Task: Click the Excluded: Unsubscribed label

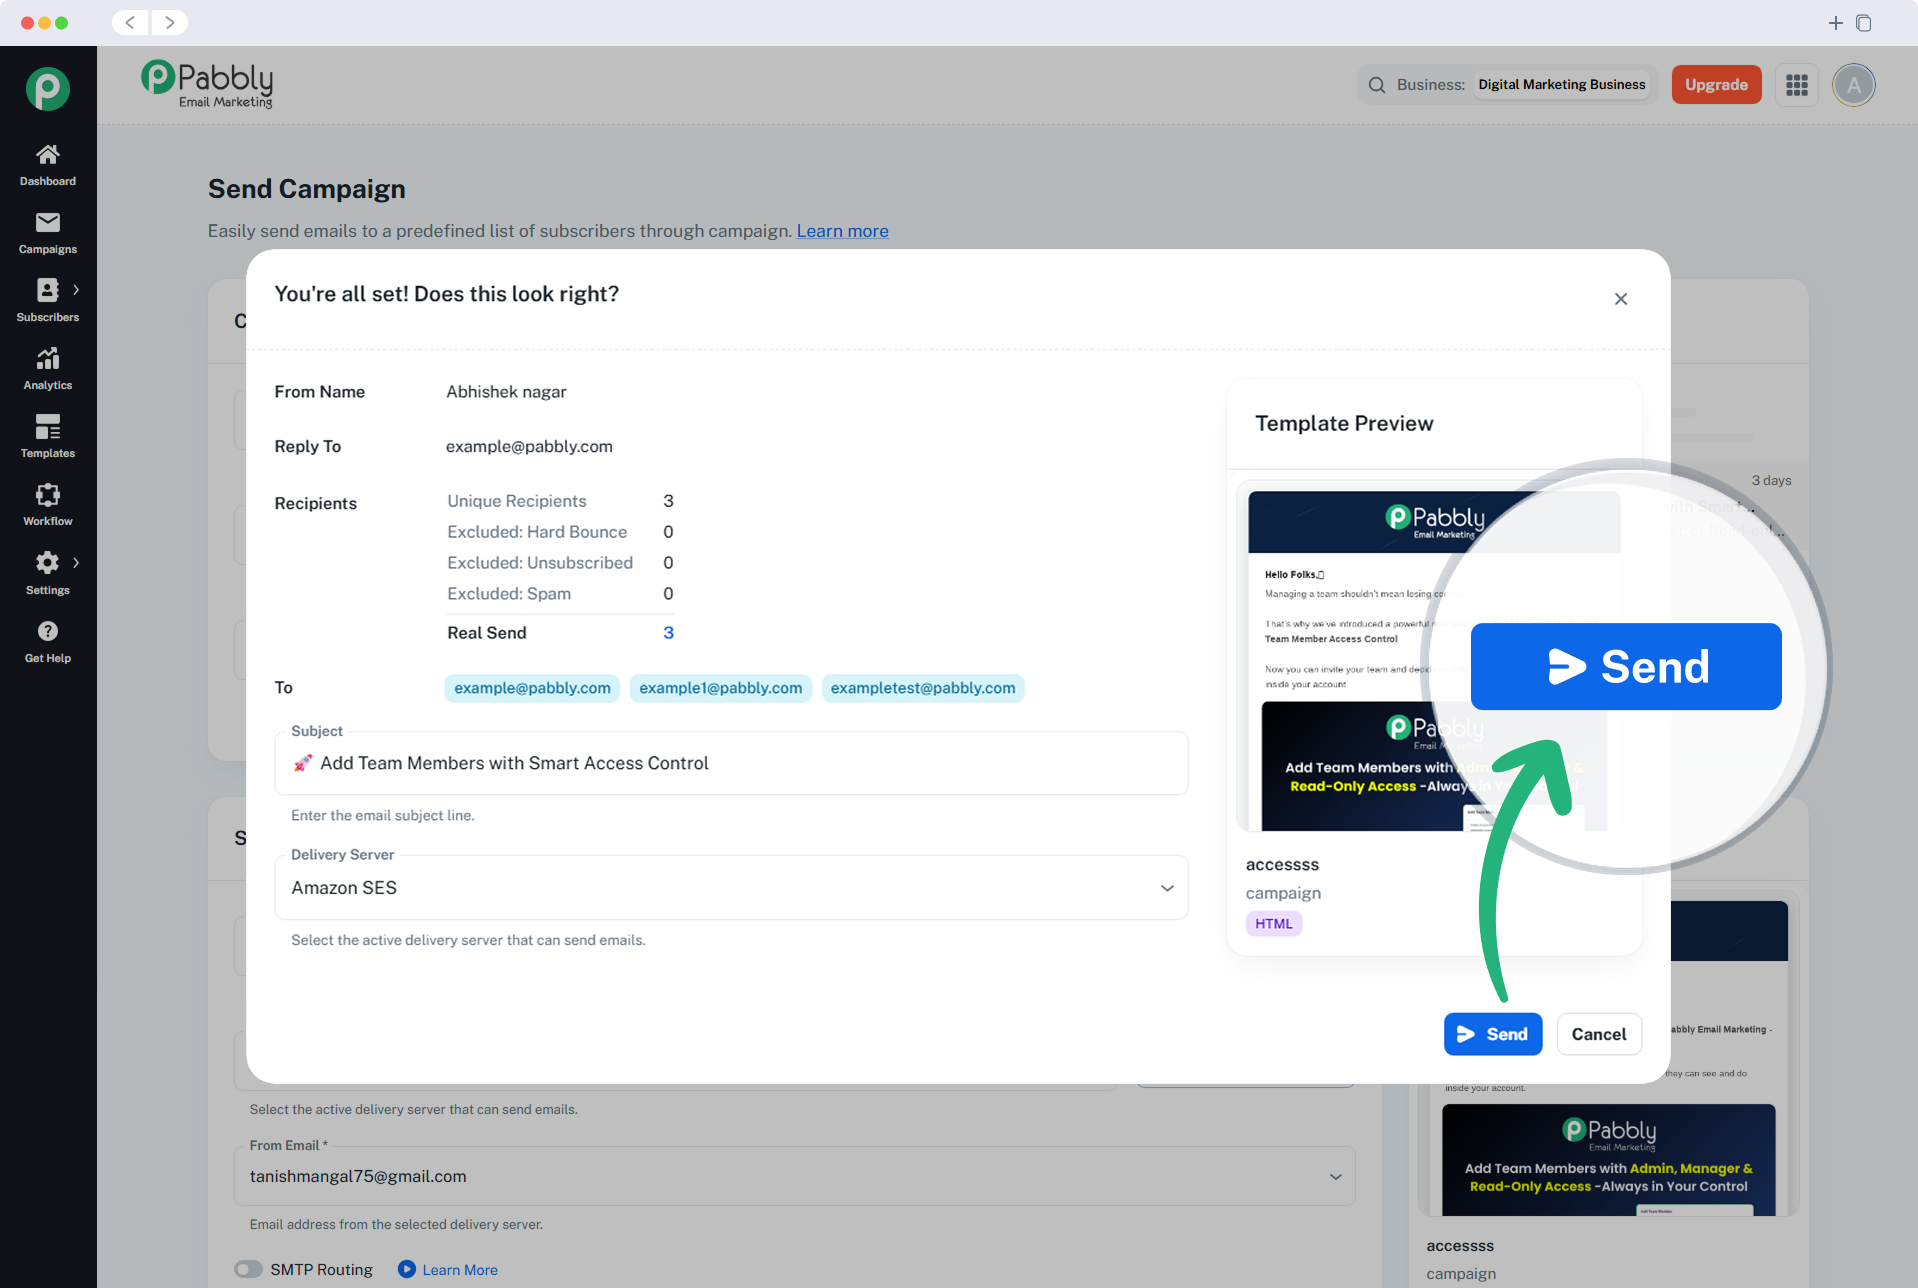Action: (x=540, y=563)
